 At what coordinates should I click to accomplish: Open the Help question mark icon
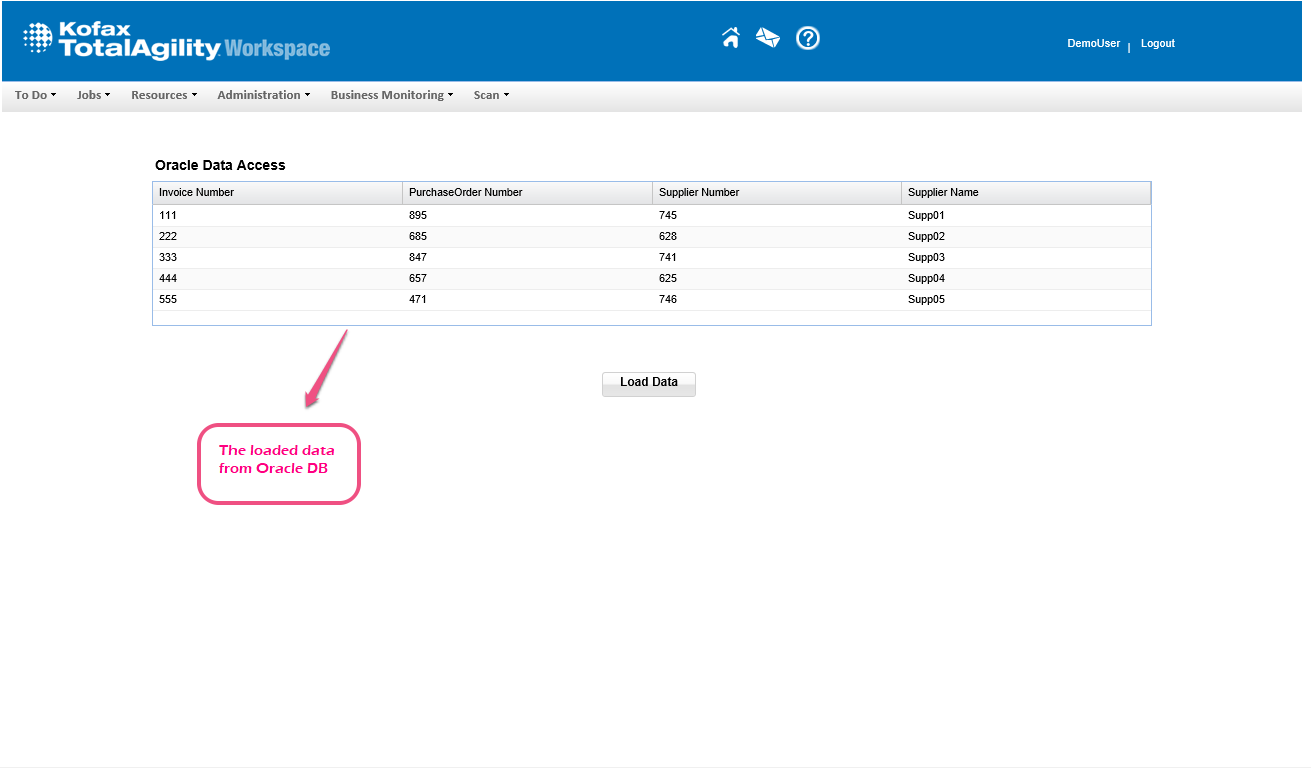tap(808, 38)
